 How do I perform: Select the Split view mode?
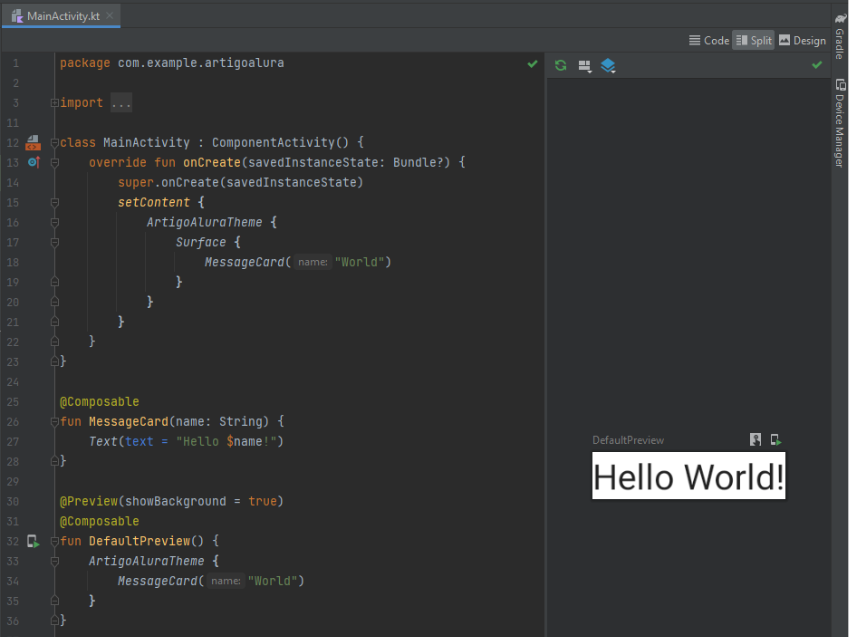coord(753,41)
